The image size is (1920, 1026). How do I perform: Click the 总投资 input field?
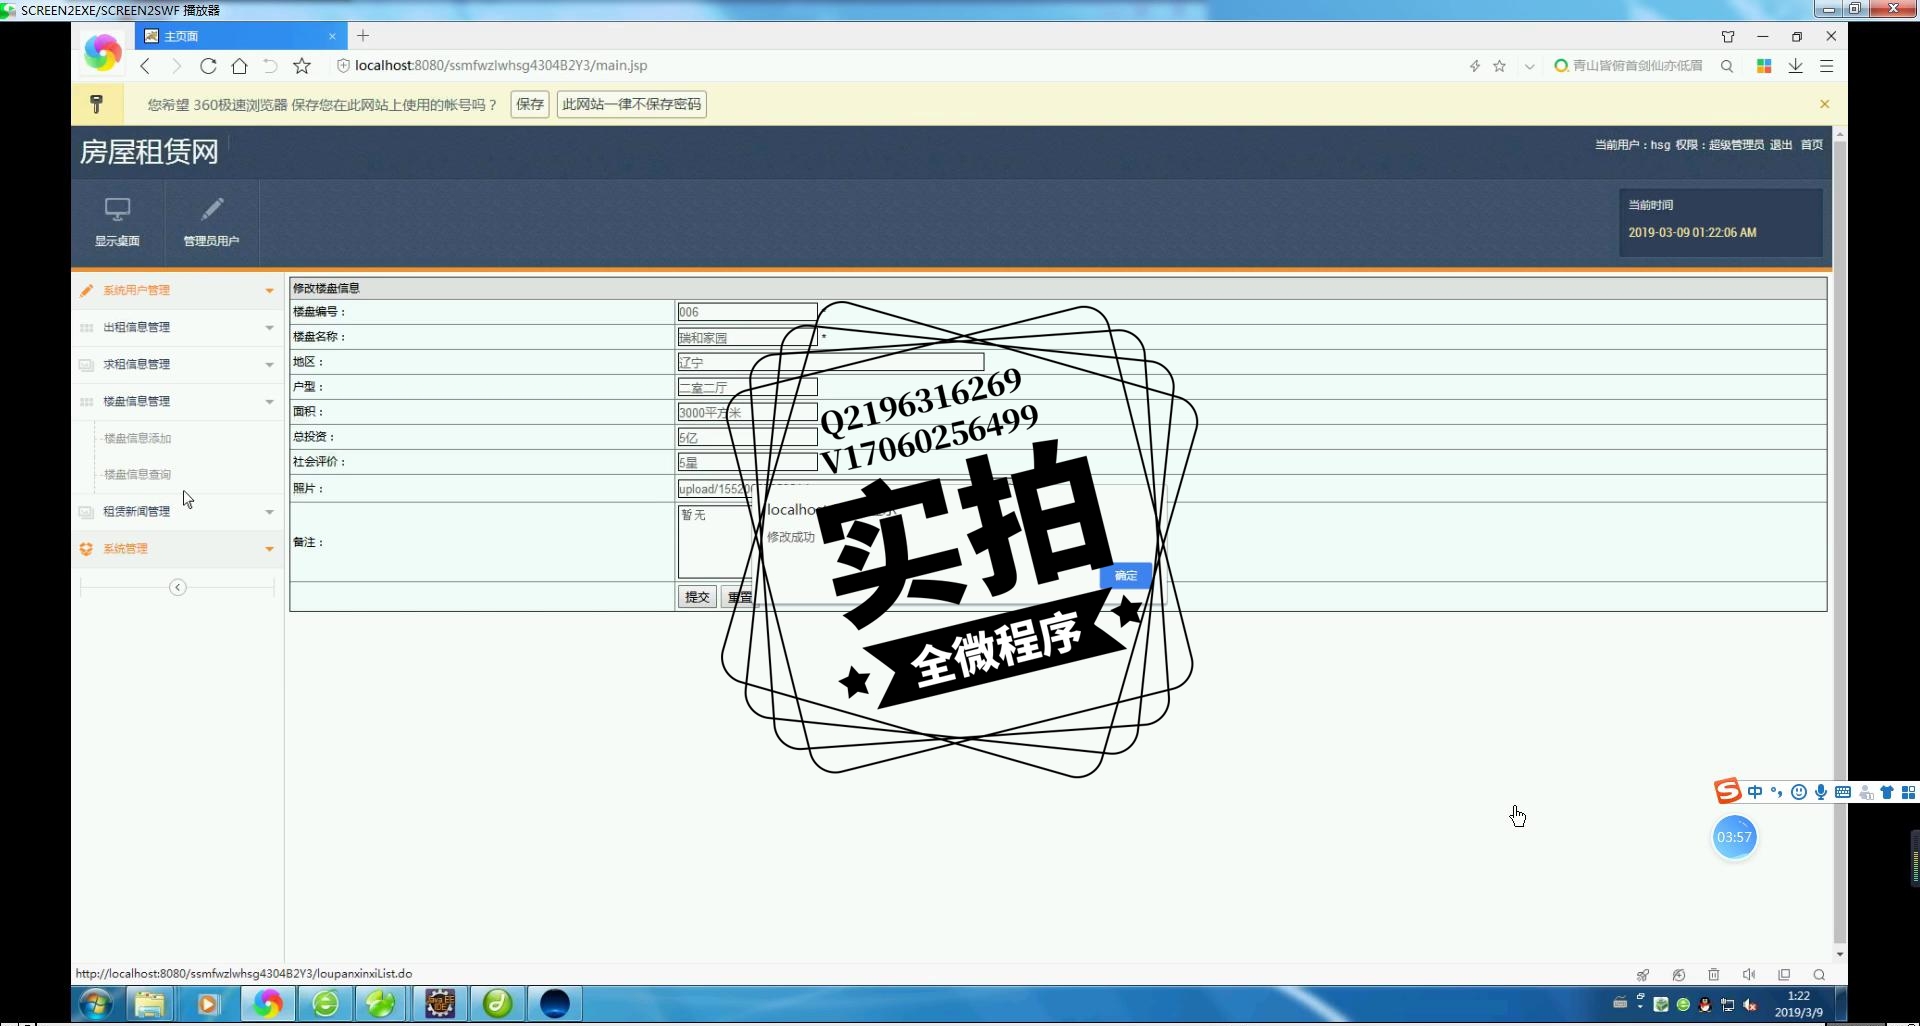click(x=747, y=437)
